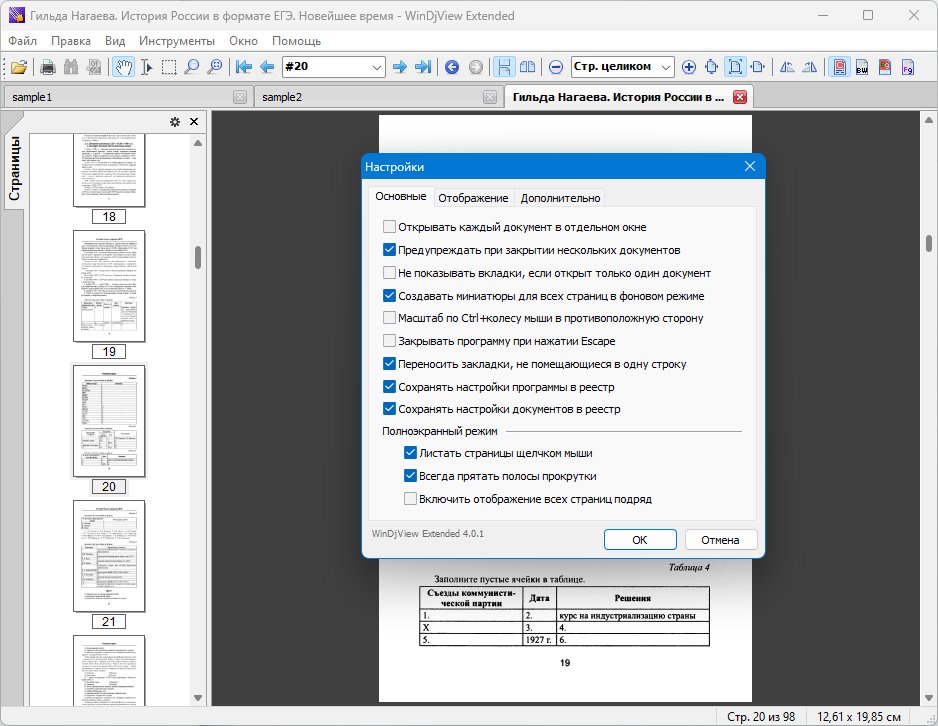The width and height of the screenshot is (938, 726).
Task: Click the open file folder icon
Action: click(x=19, y=67)
